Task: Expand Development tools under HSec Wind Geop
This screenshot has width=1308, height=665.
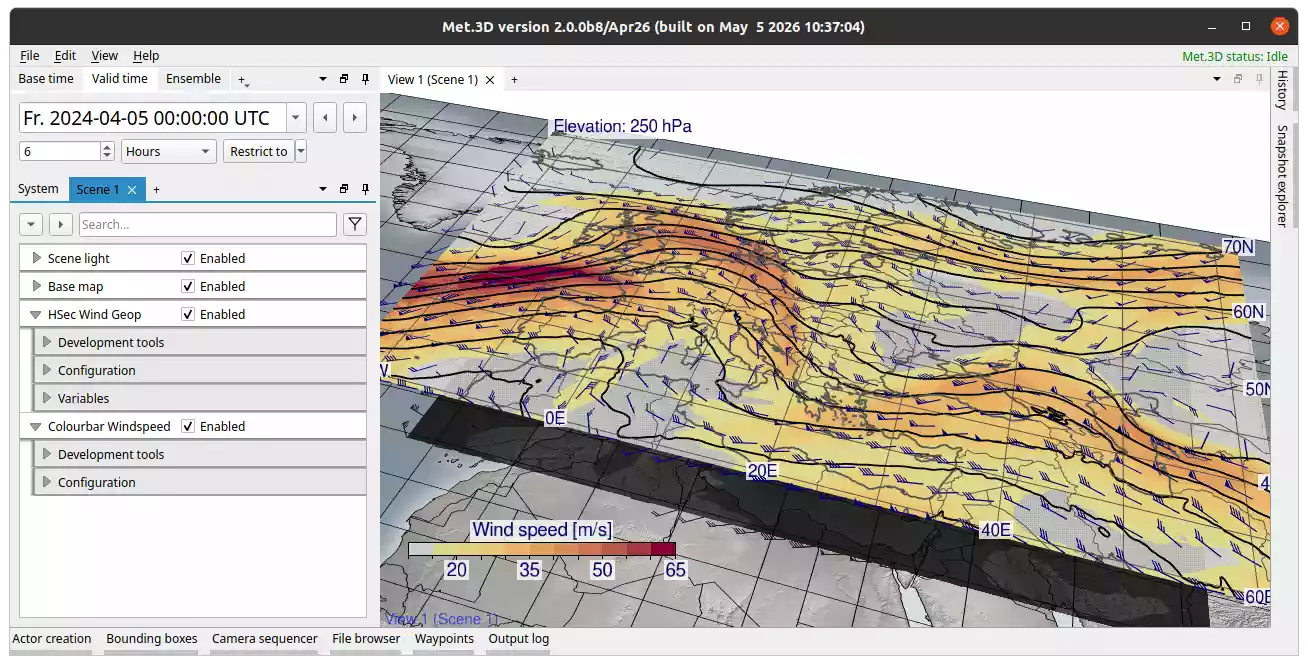Action: coord(46,342)
